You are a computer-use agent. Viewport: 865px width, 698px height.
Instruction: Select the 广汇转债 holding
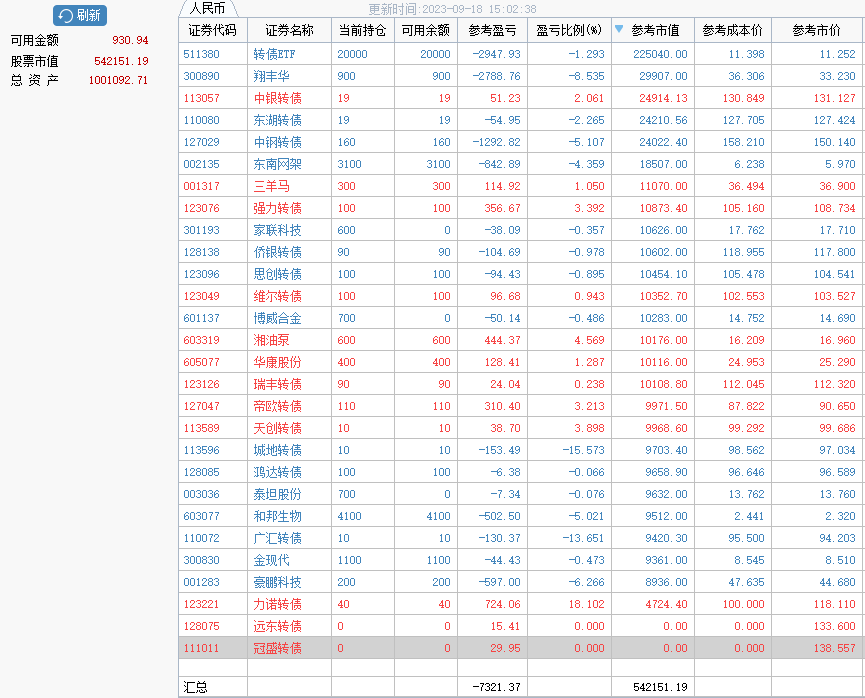[277, 539]
